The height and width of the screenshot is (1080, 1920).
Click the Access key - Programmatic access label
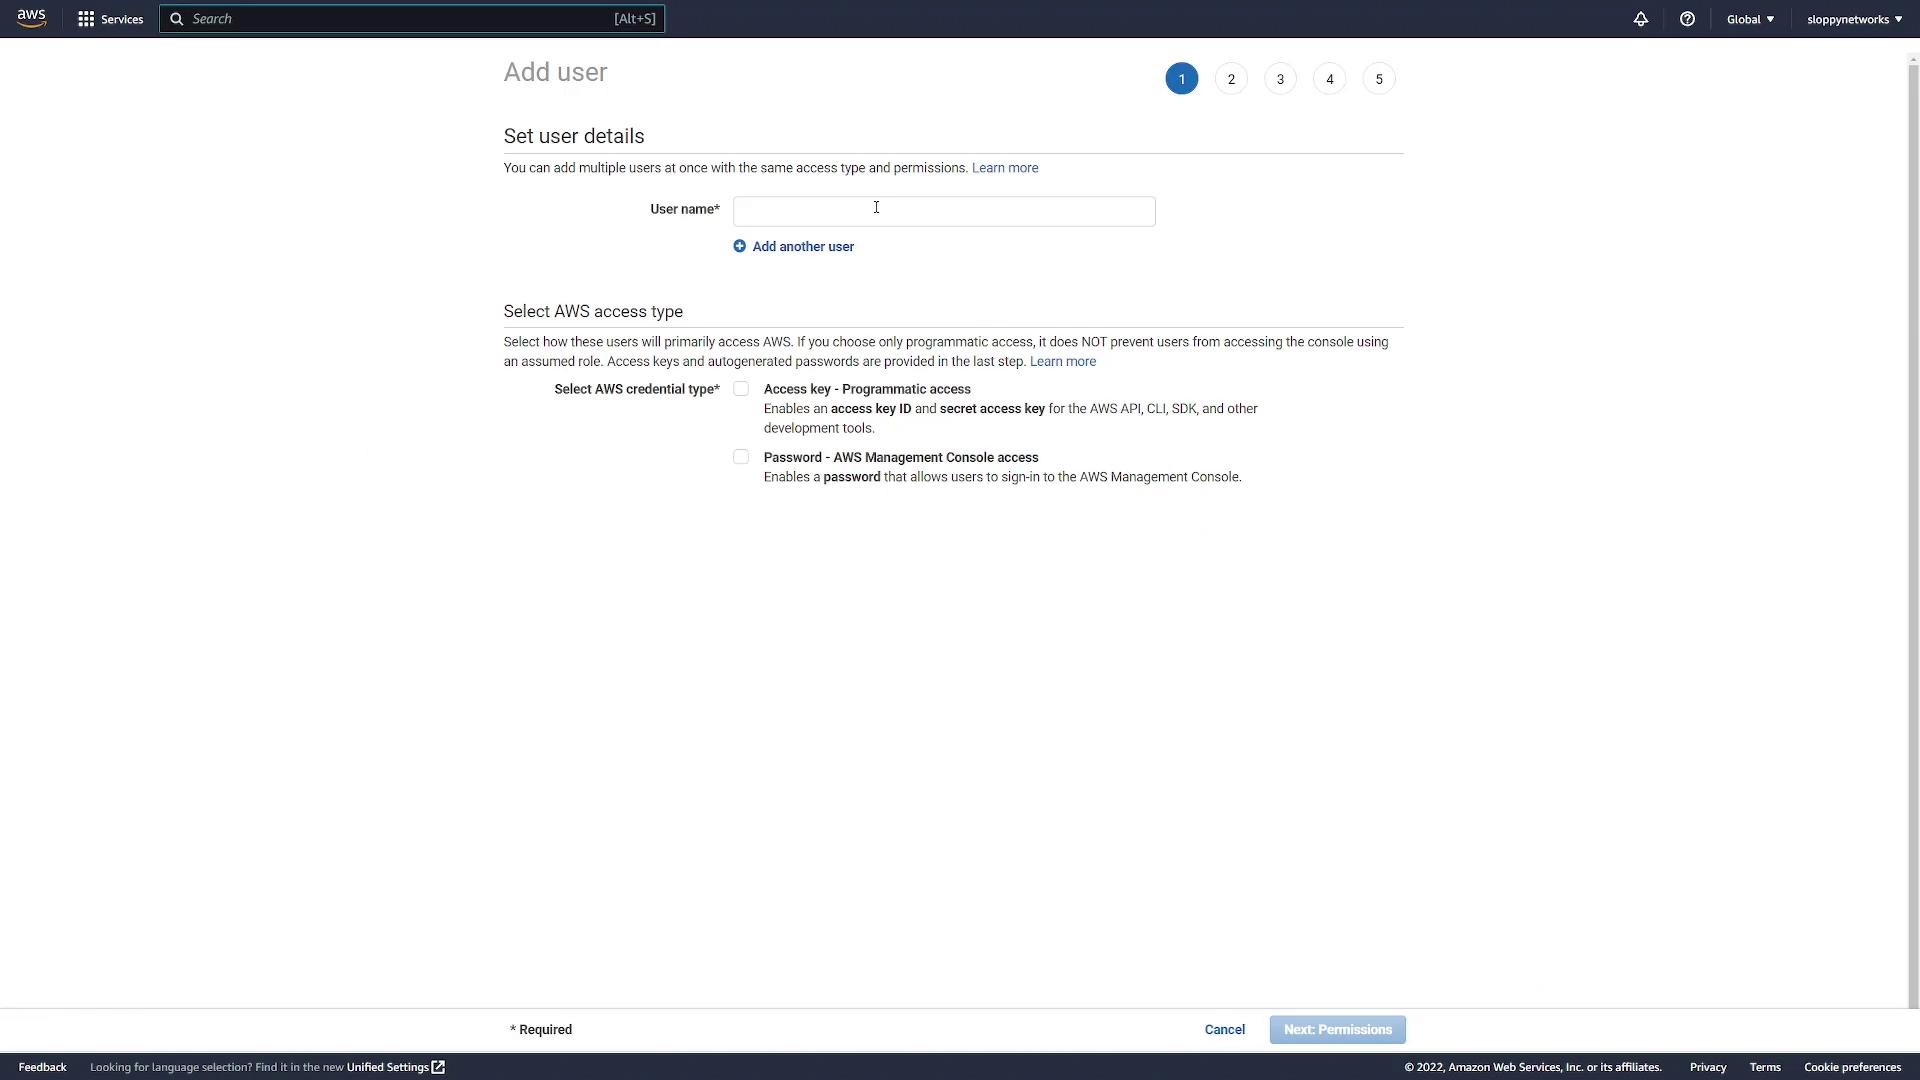tap(867, 389)
